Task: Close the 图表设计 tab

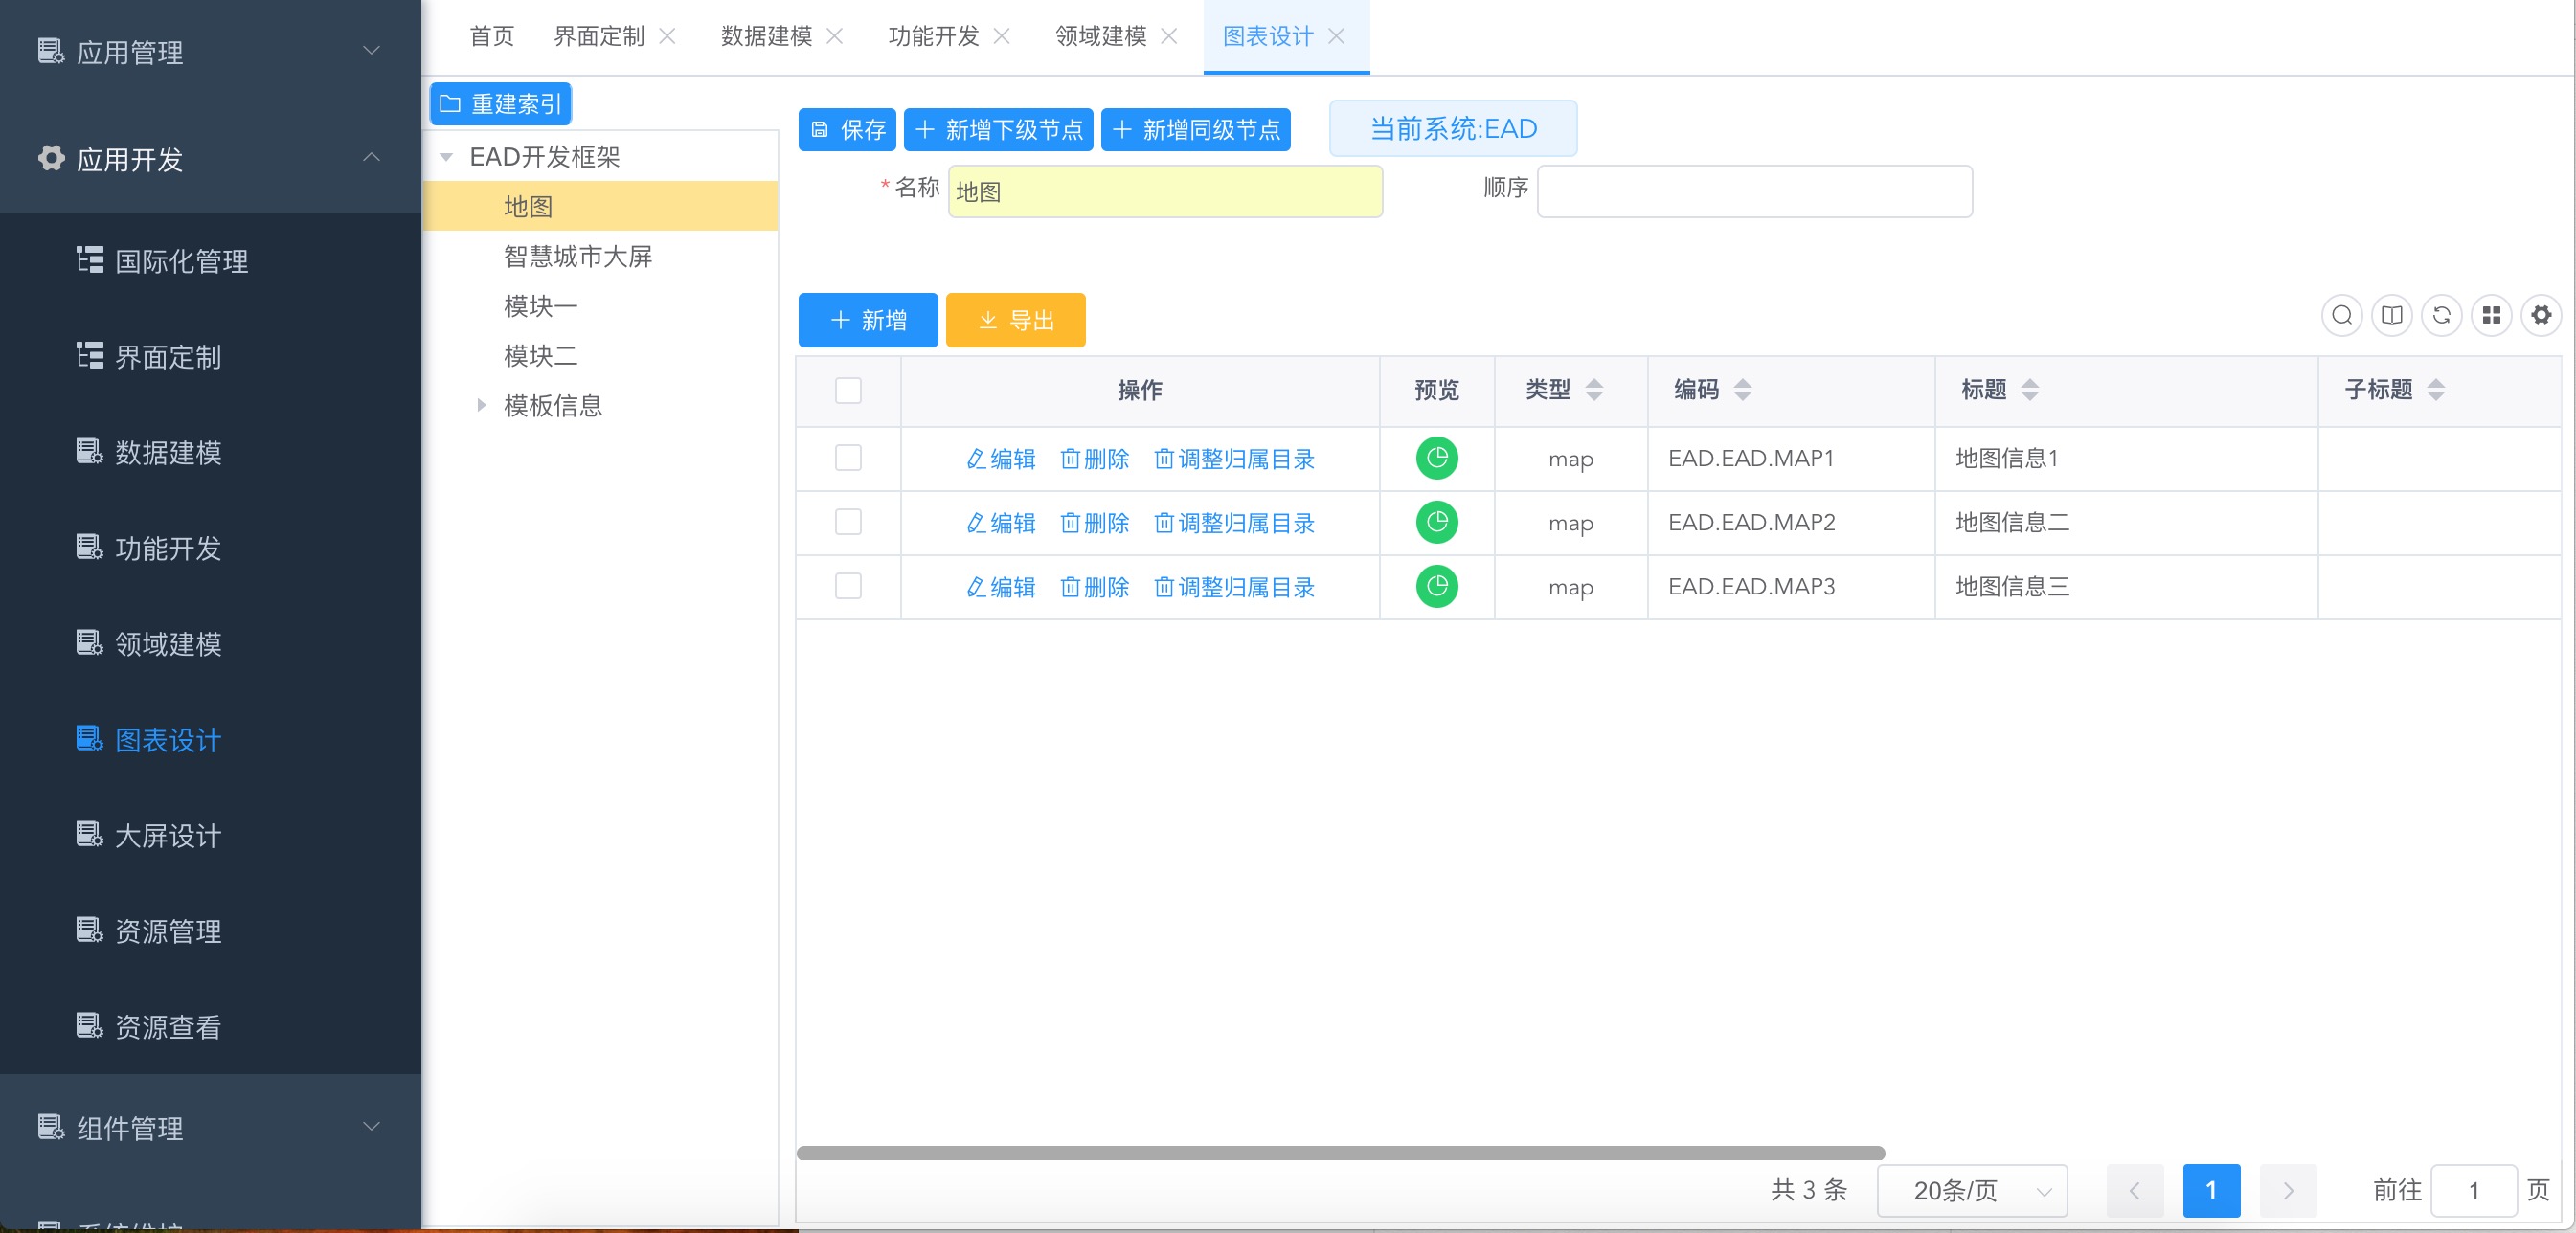Action: pyautogui.click(x=1336, y=36)
